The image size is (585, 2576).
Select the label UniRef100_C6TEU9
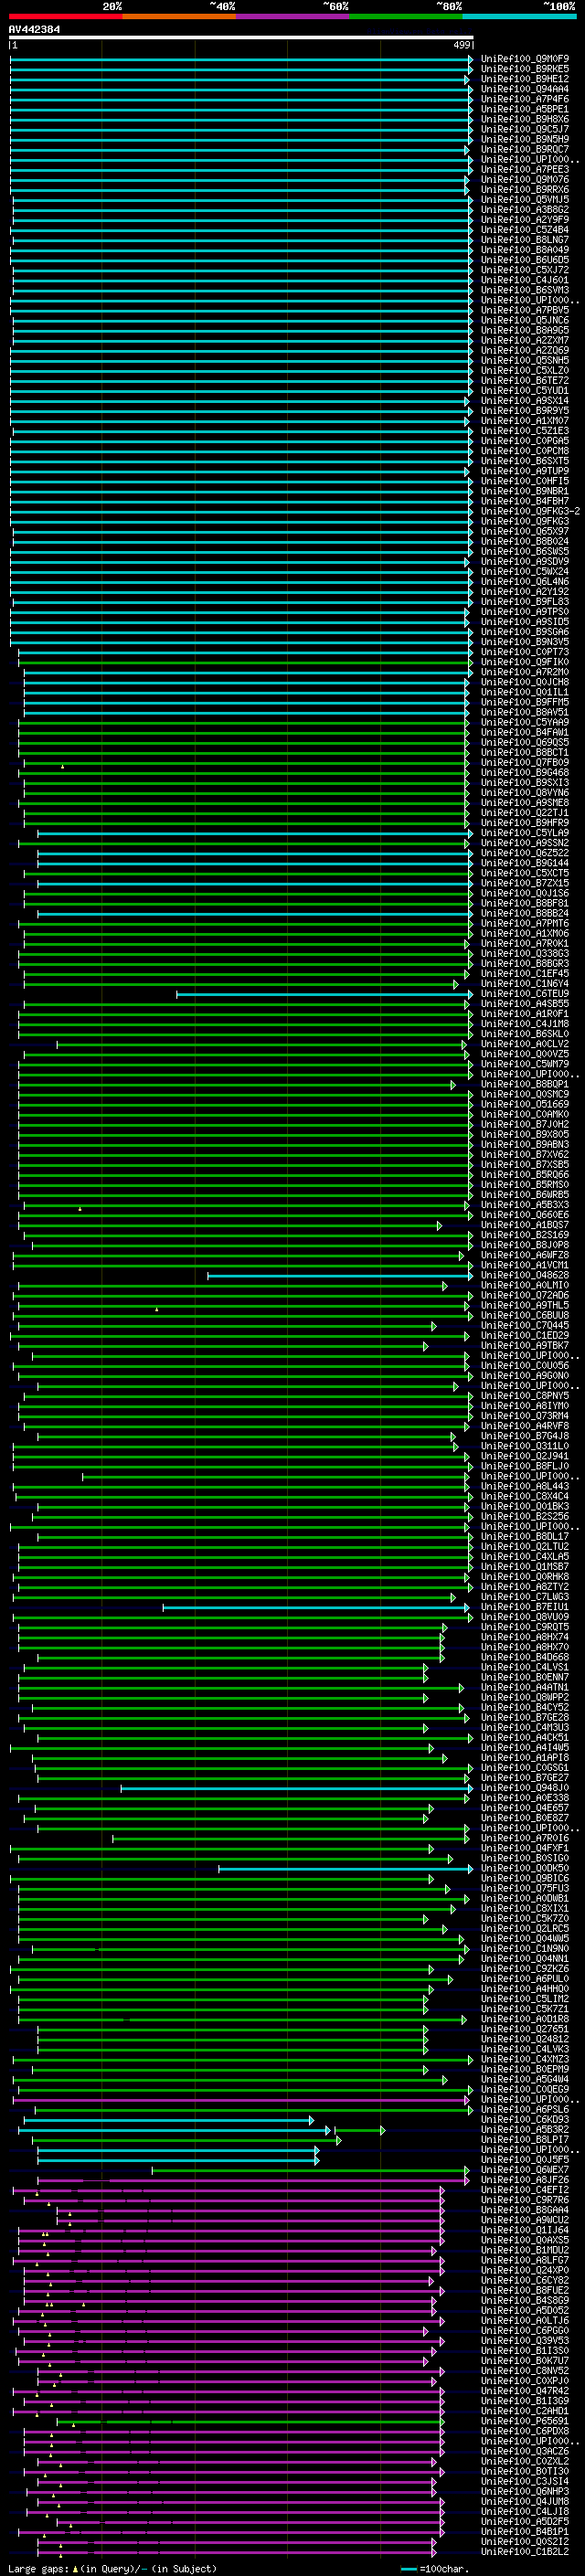(525, 994)
